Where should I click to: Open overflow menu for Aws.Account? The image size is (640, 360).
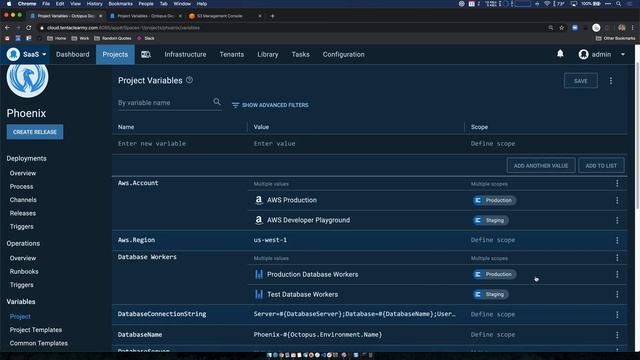tap(617, 184)
